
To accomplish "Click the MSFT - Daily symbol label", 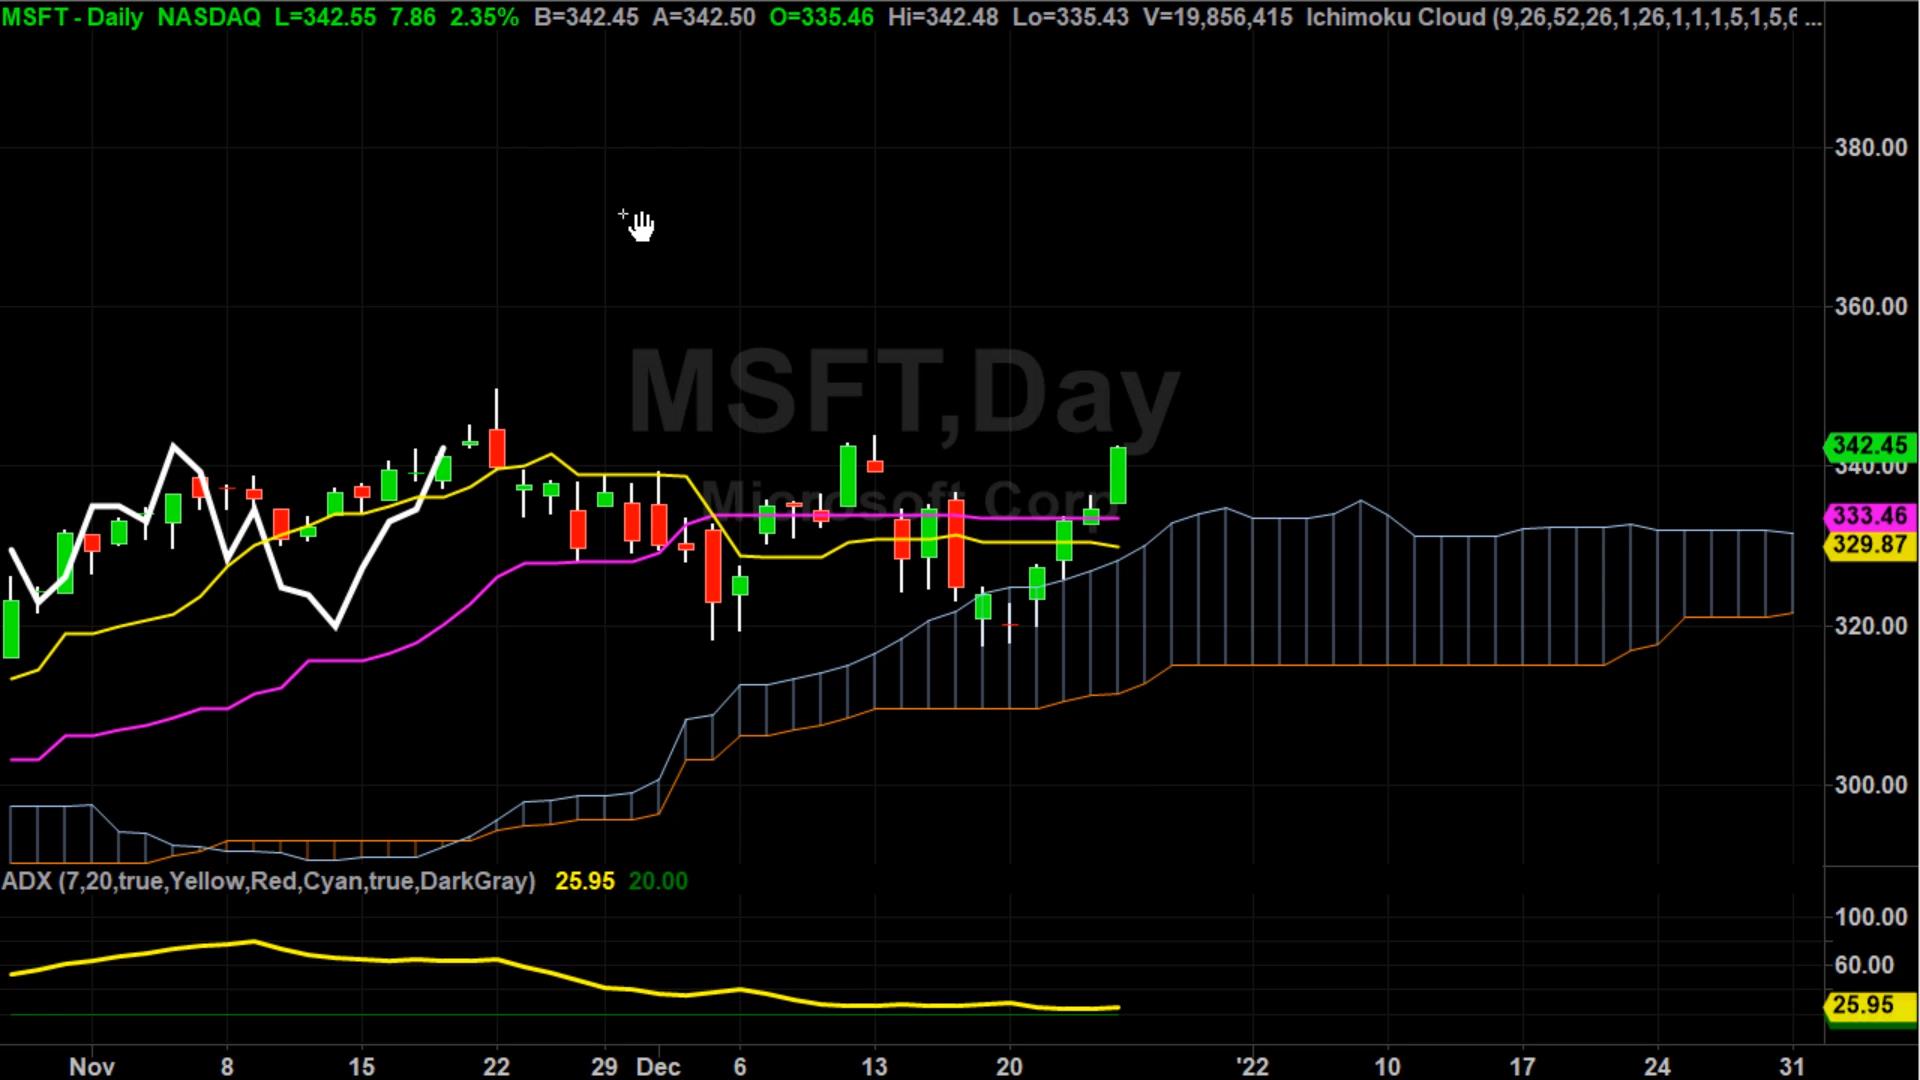I will click(72, 17).
